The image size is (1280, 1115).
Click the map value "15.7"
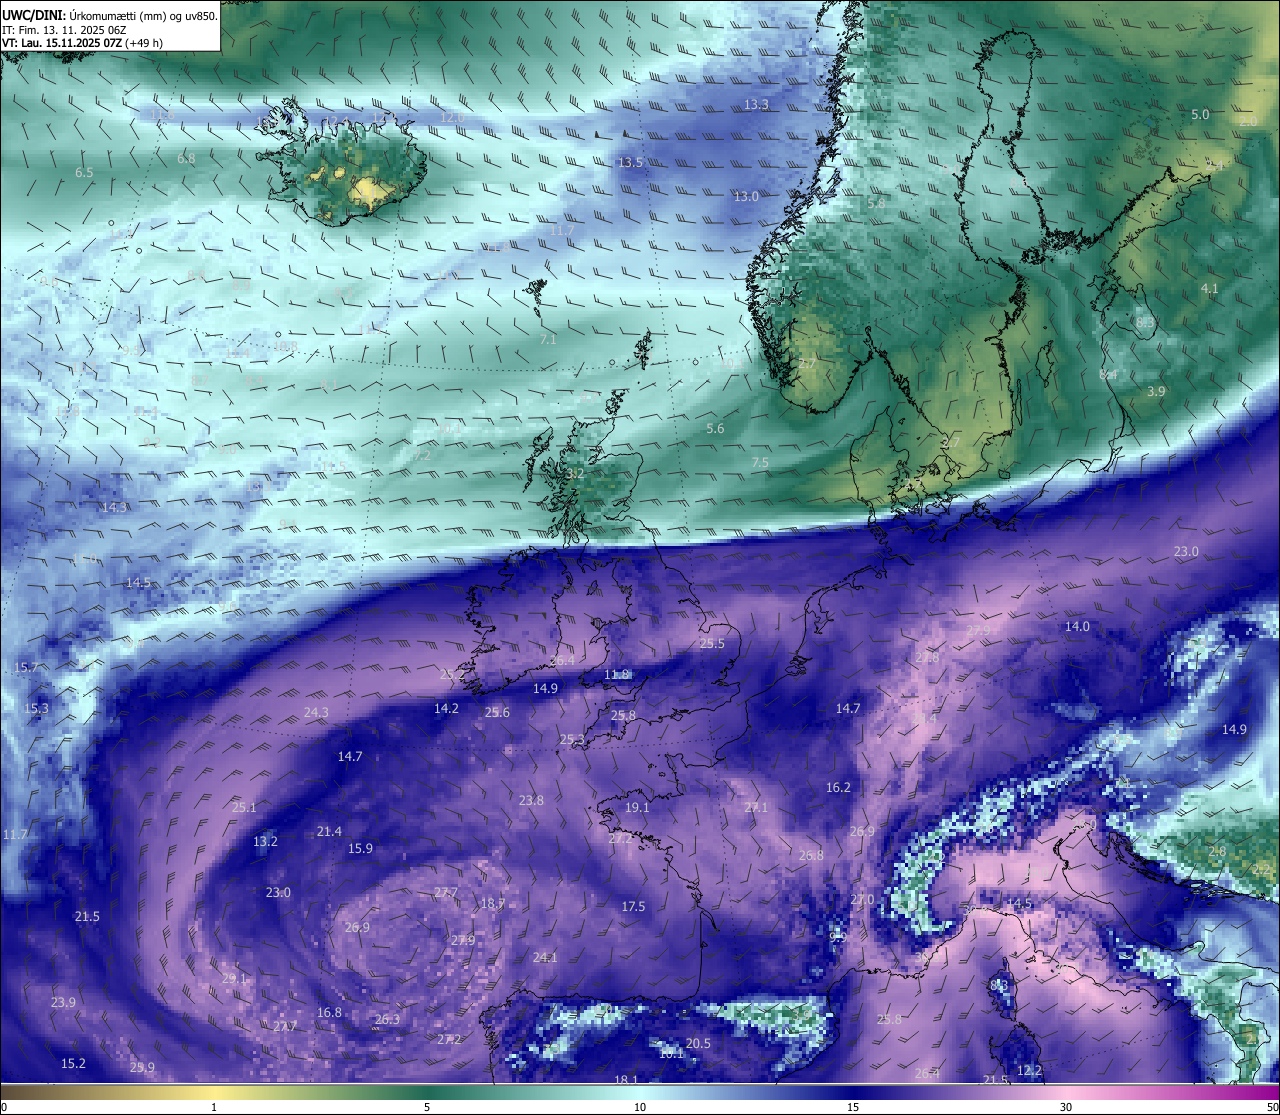tap(27, 667)
